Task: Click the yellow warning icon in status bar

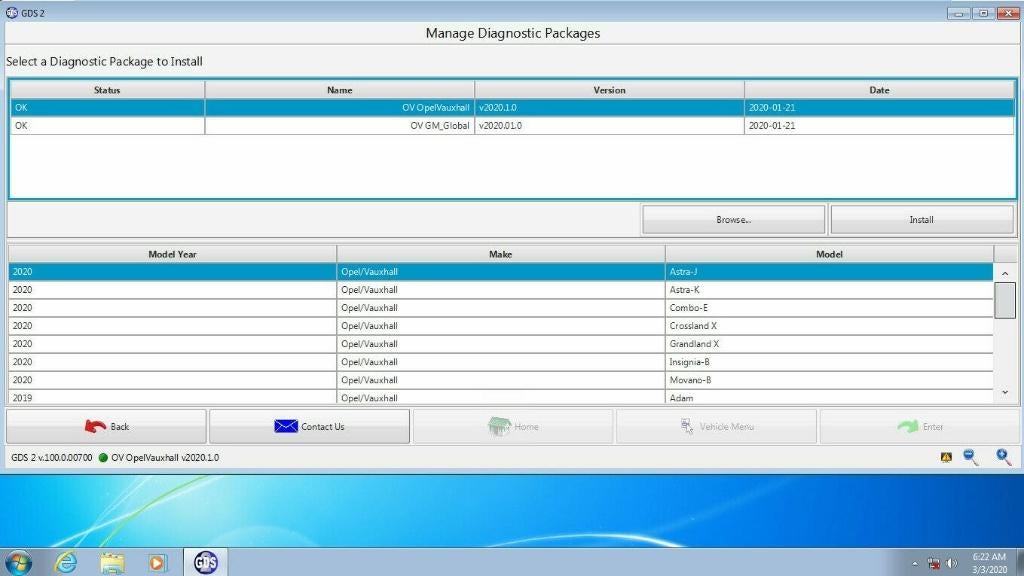Action: 946,457
